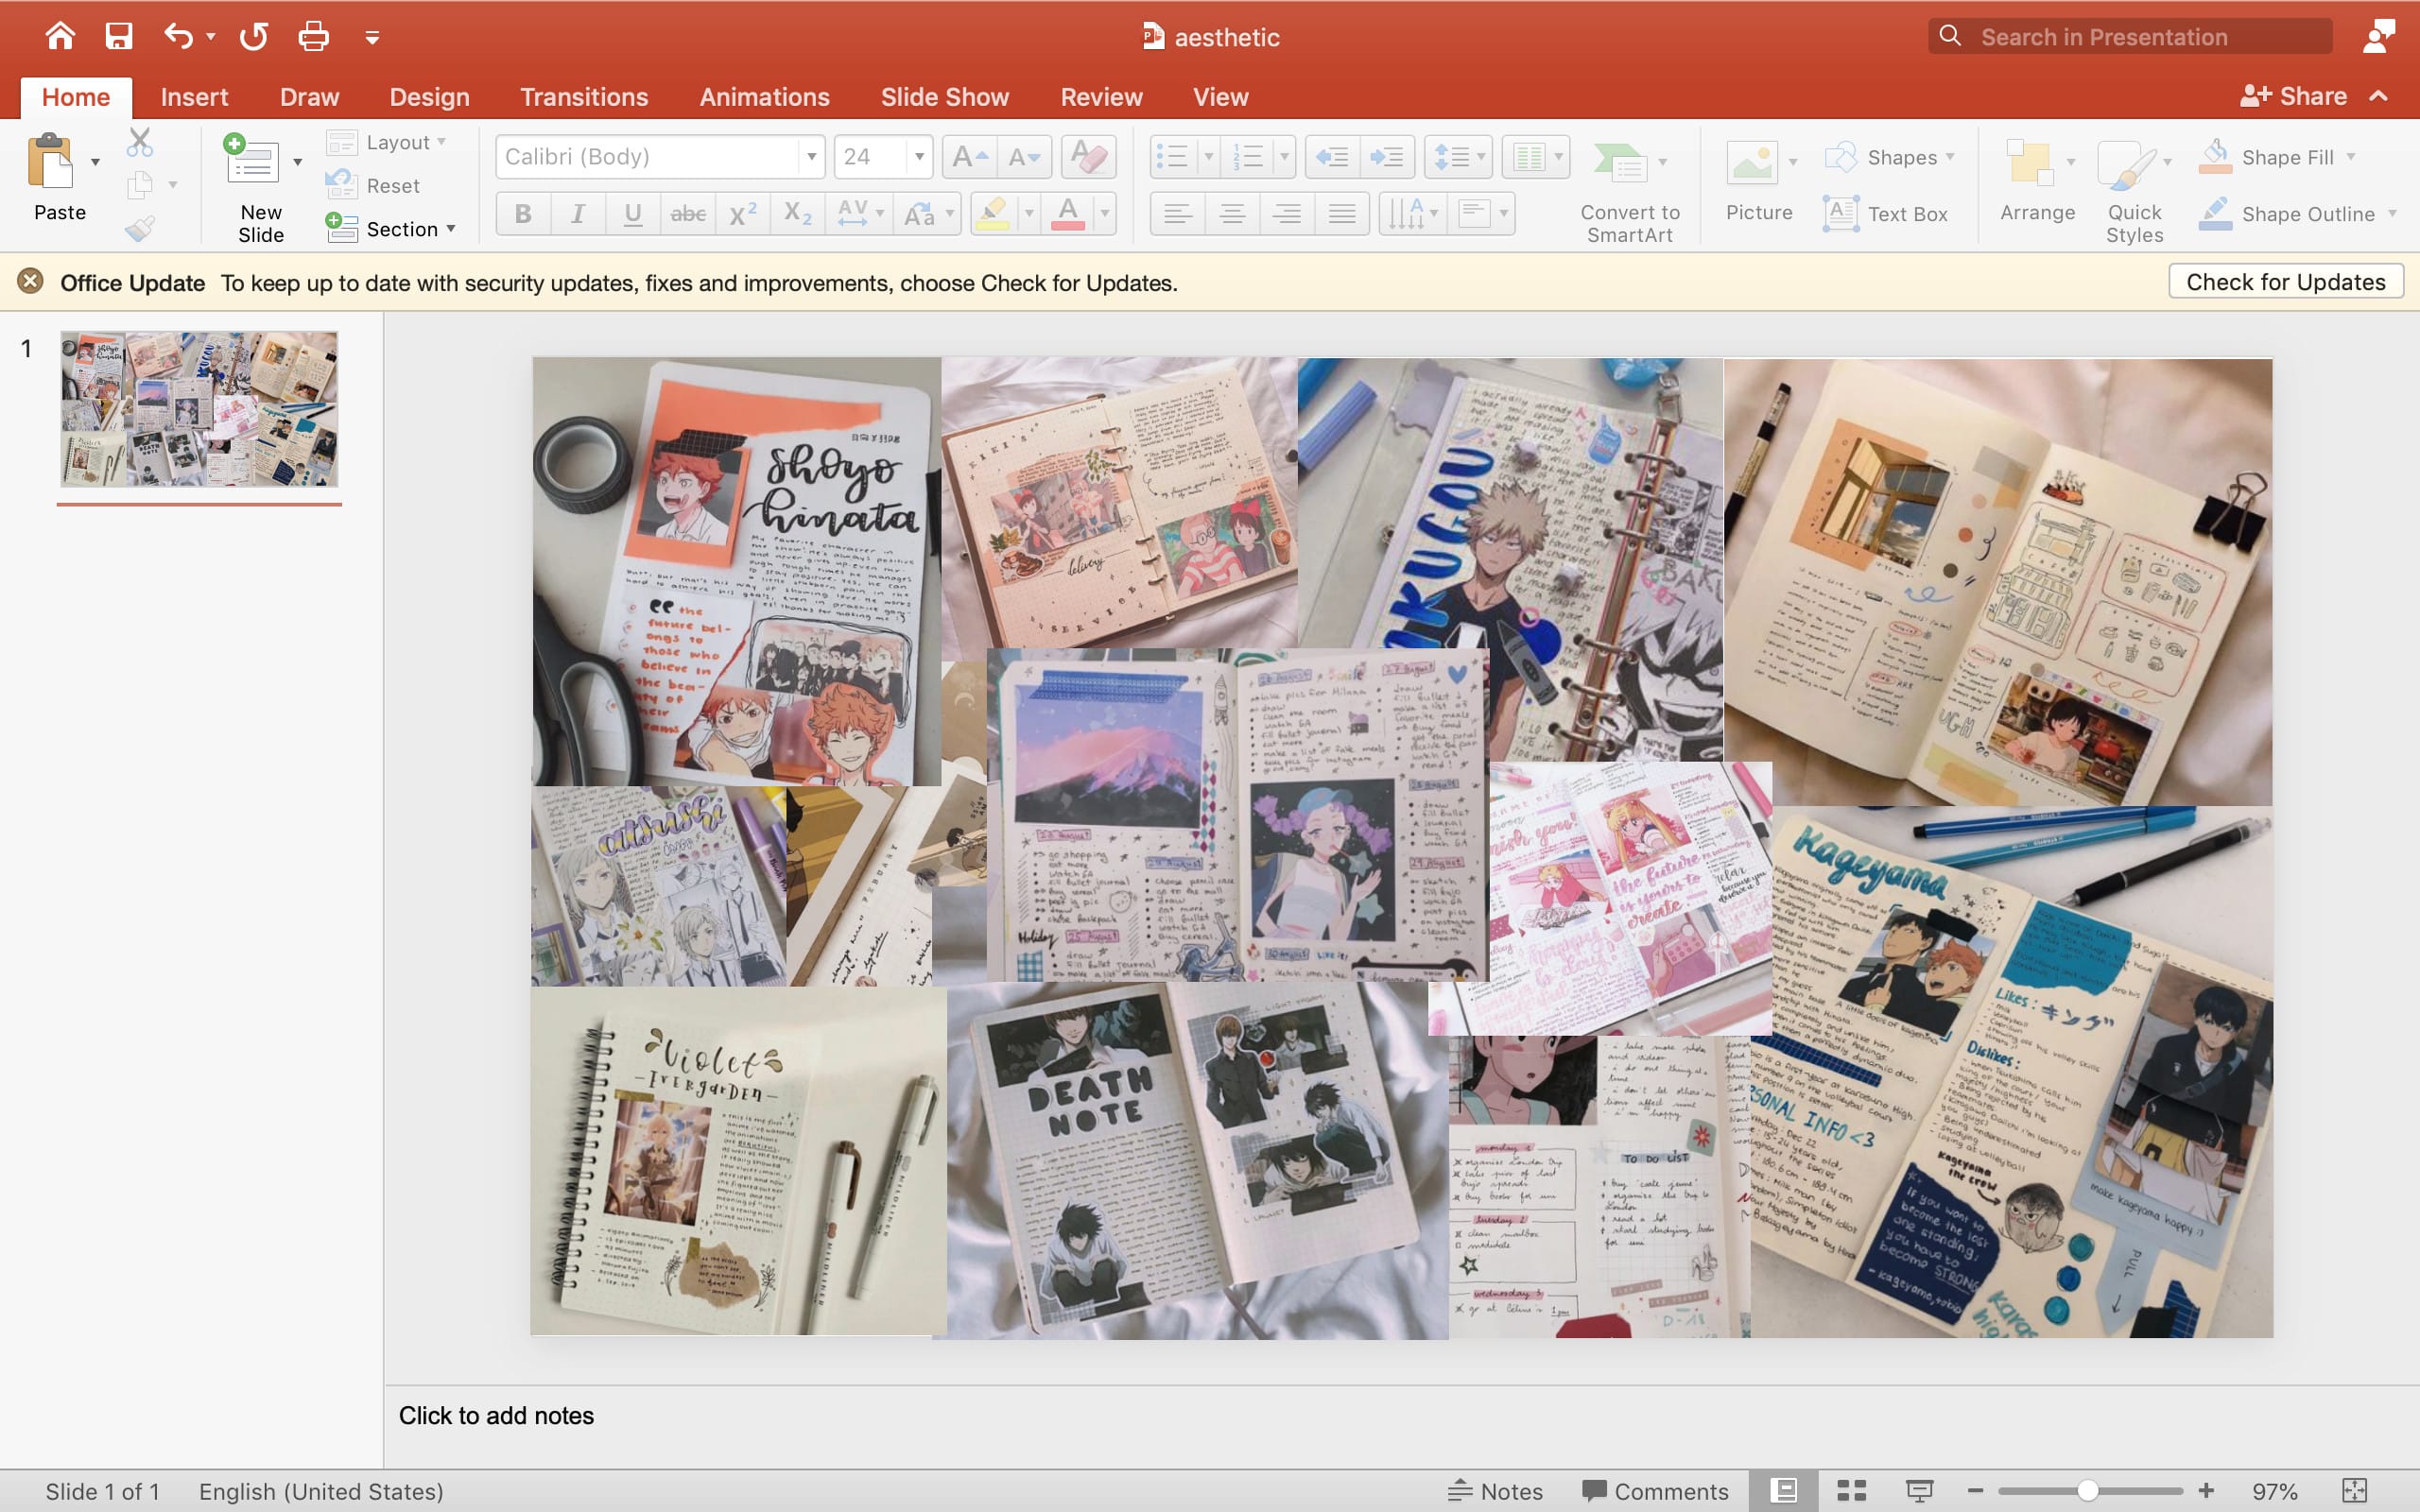Click the Home icon in title bar
This screenshot has width=2420, height=1512.
pos(60,37)
